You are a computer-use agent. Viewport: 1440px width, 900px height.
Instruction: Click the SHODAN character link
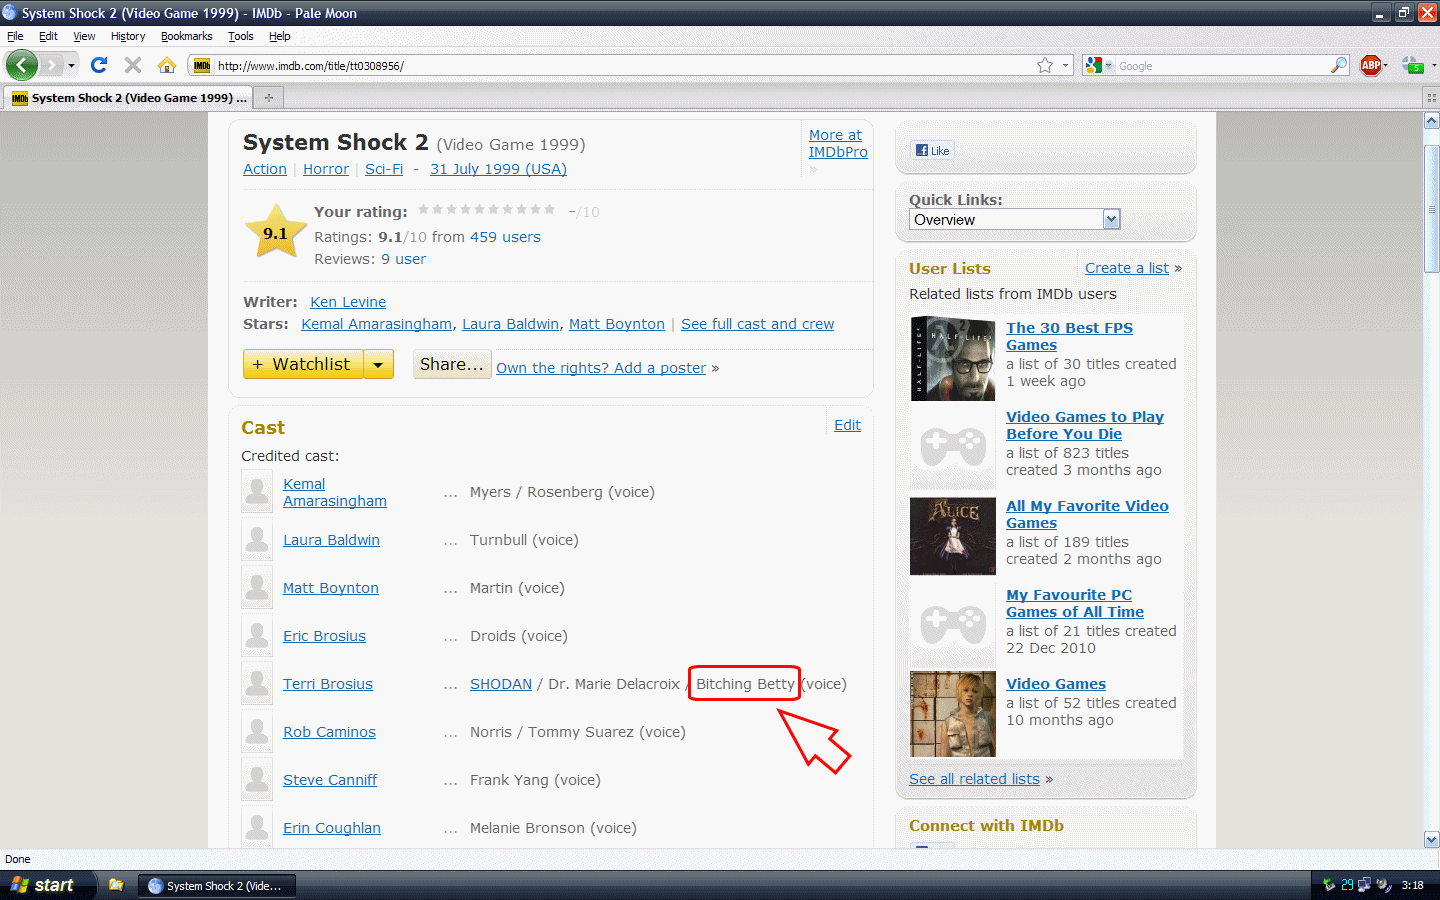501,684
